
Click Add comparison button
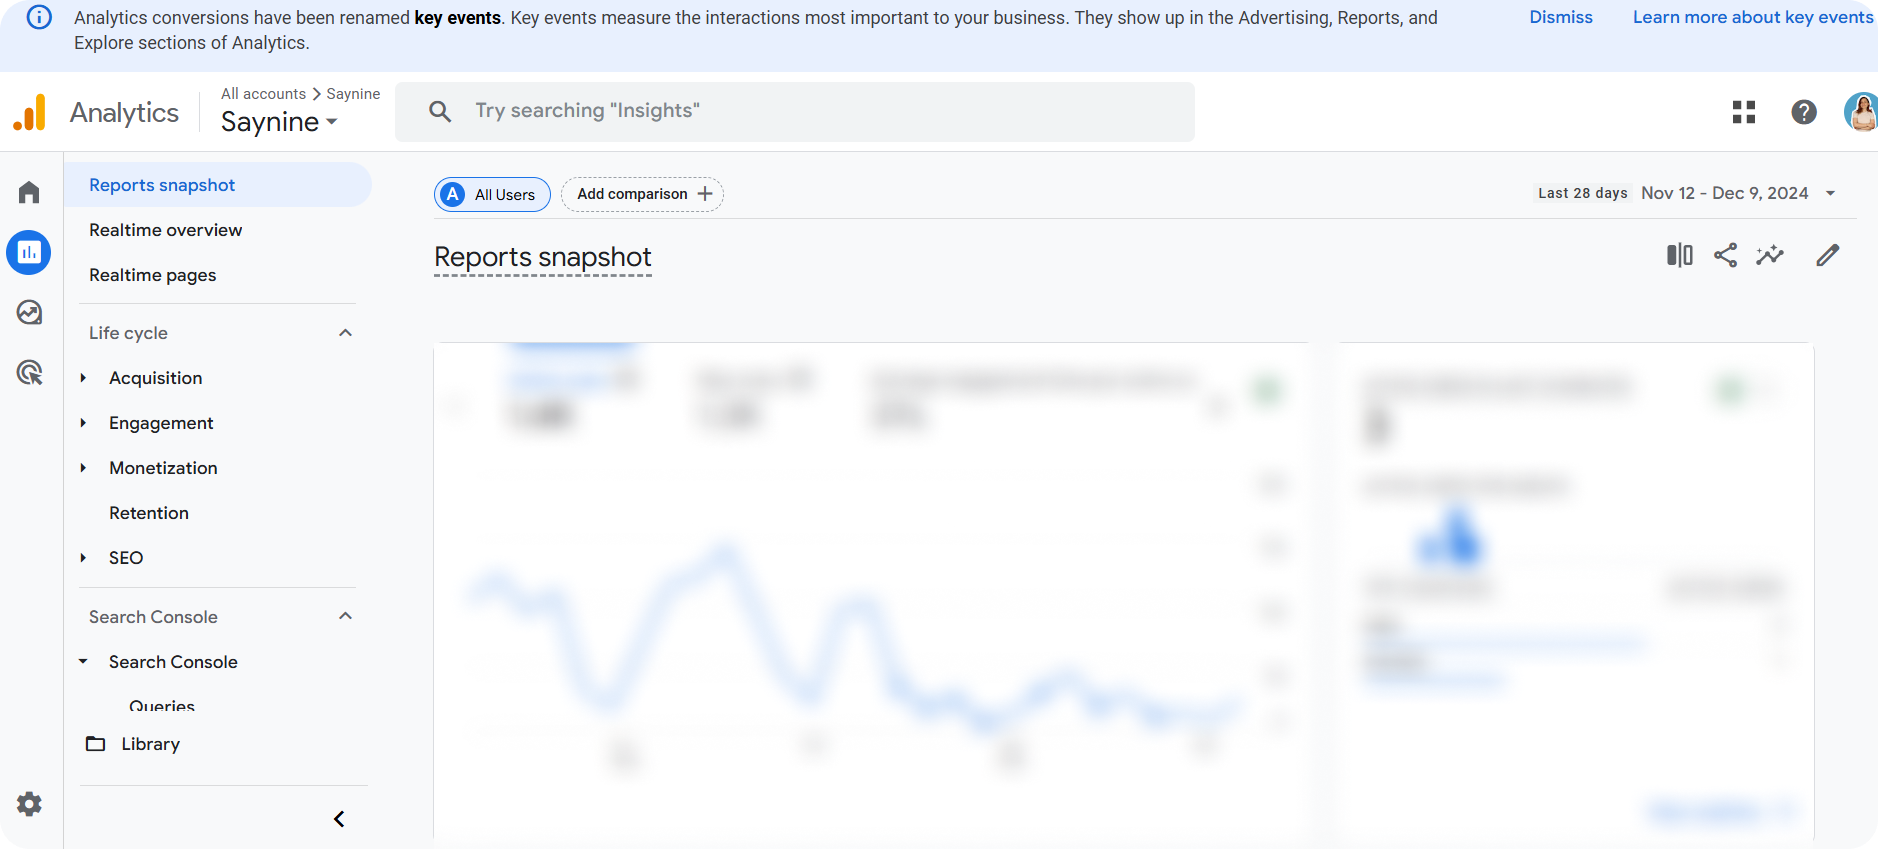point(642,194)
